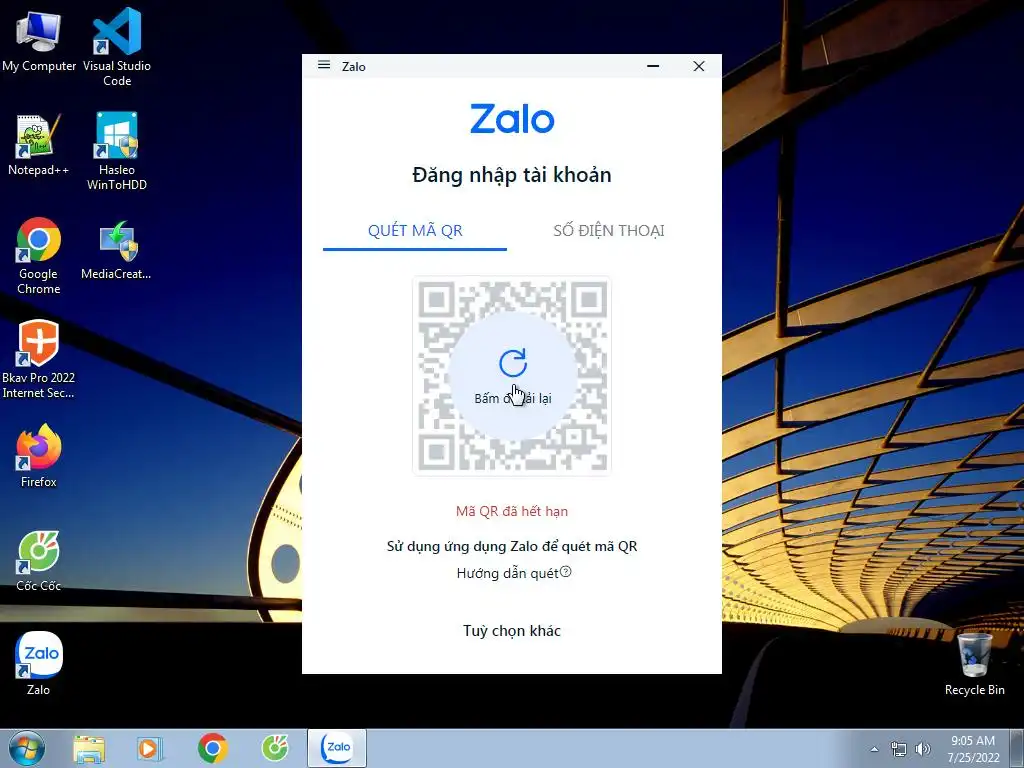
Task: Open the Hướng dẫn quét guide link
Action: [507, 573]
